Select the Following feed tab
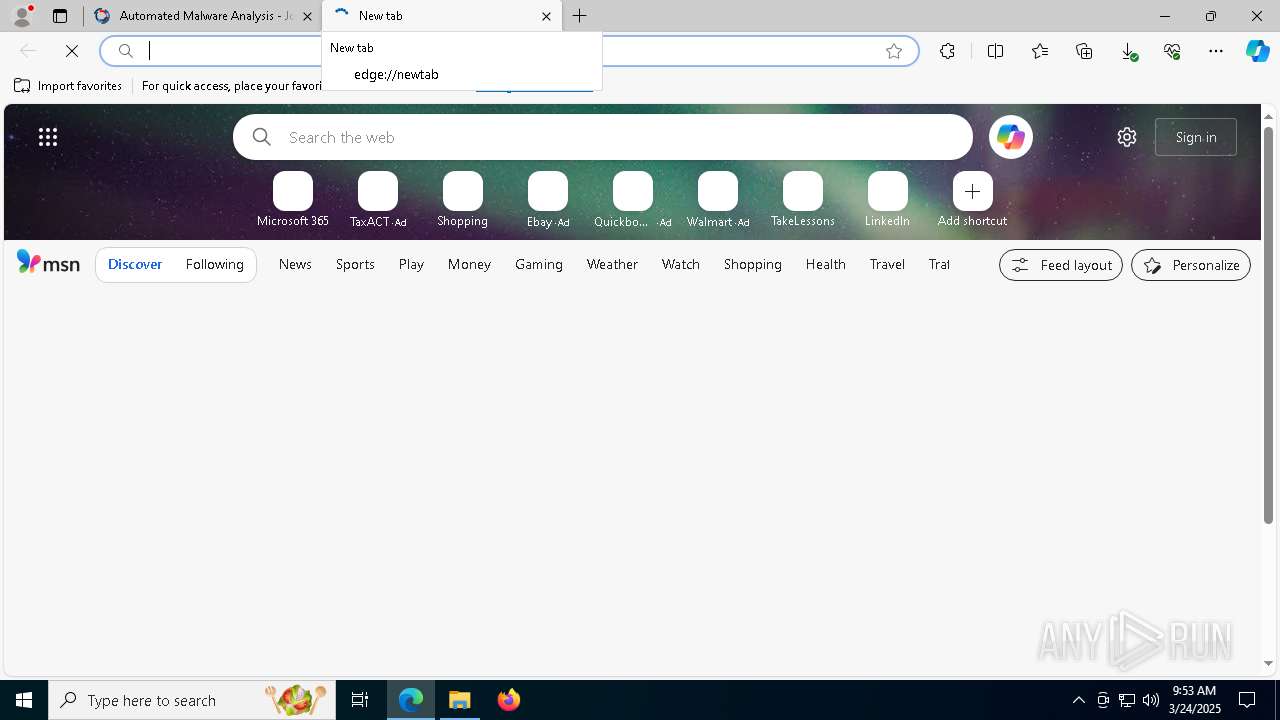The width and height of the screenshot is (1280, 720). 215,264
